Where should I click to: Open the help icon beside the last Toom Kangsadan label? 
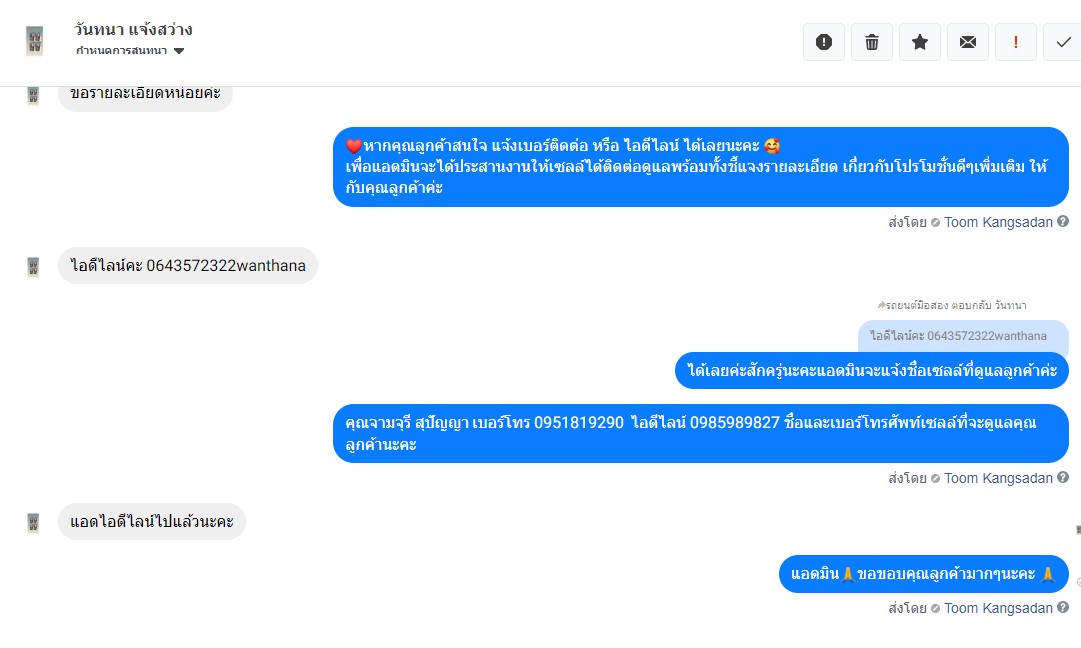pos(1063,607)
